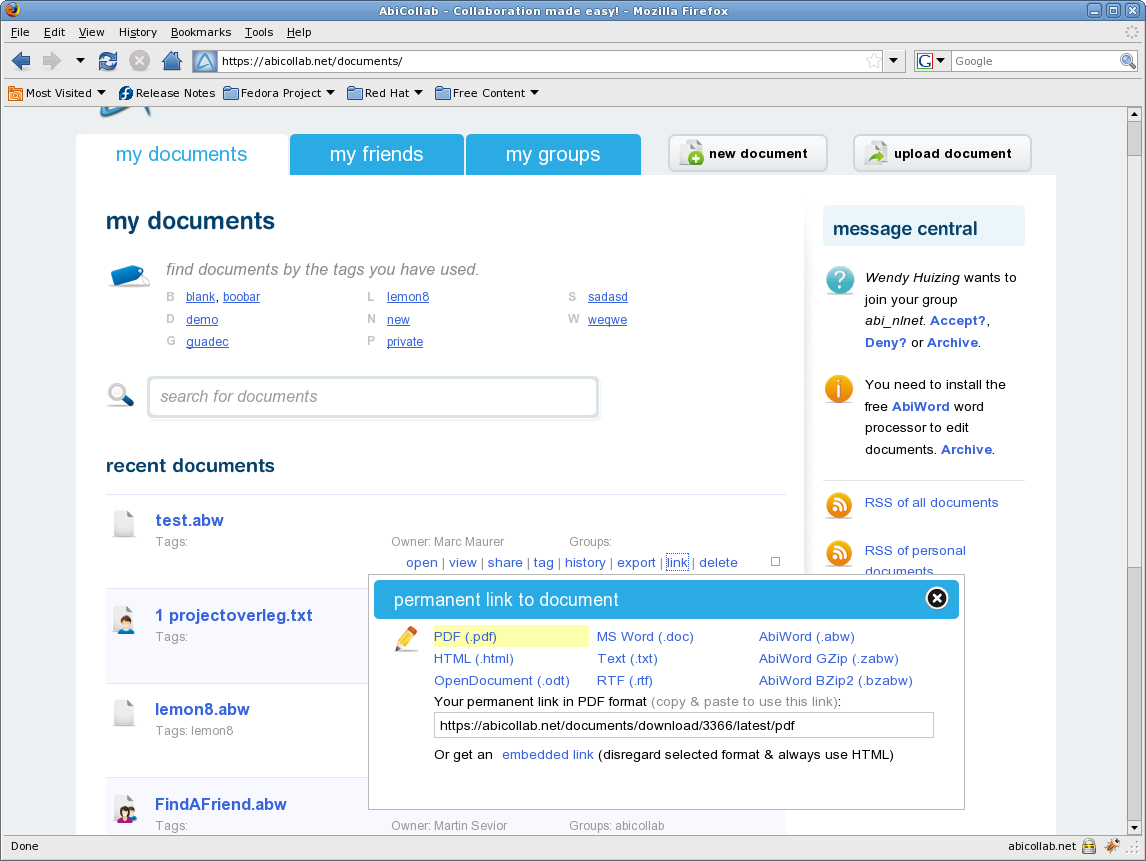Click the stop loading icon
Screen dimensions: 1146x861
(139, 61)
